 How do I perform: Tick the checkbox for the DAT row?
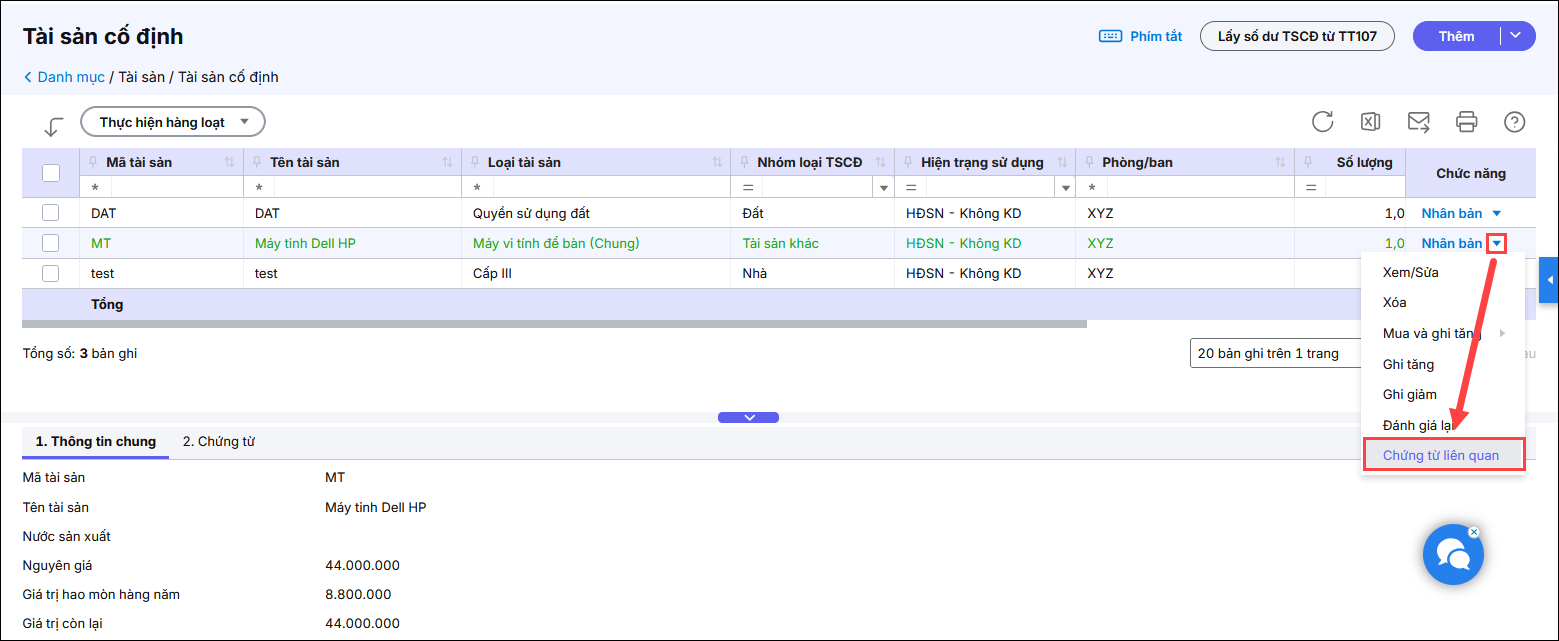(51, 213)
